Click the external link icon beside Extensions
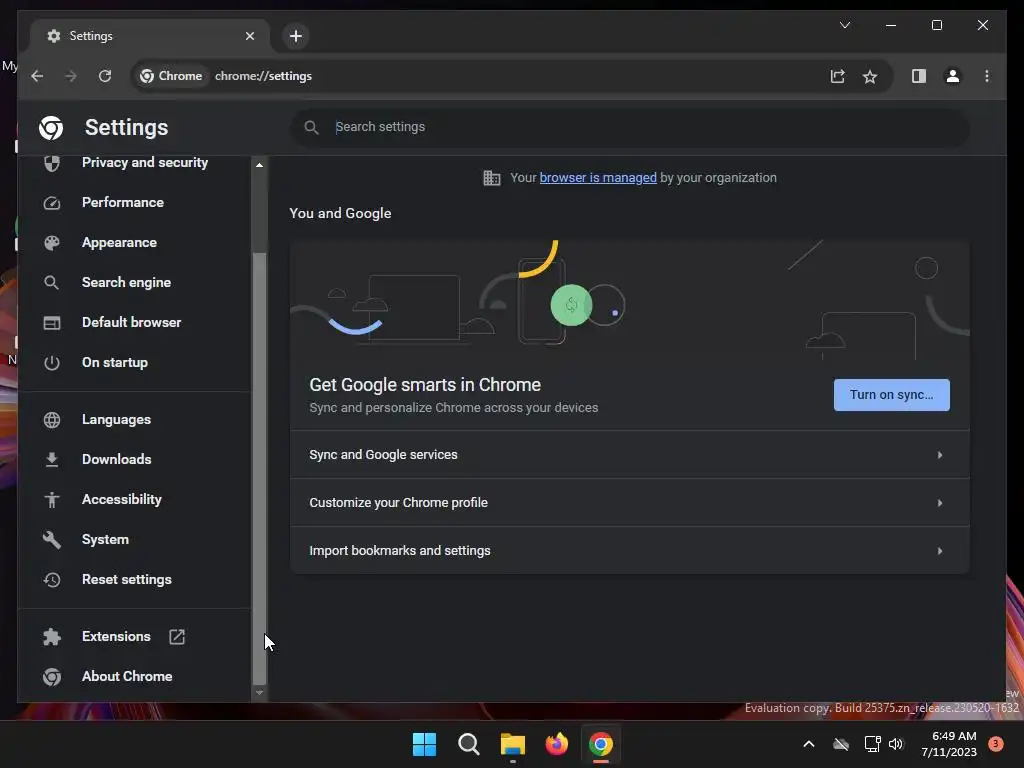Viewport: 1024px width, 768px height. pyautogui.click(x=177, y=637)
